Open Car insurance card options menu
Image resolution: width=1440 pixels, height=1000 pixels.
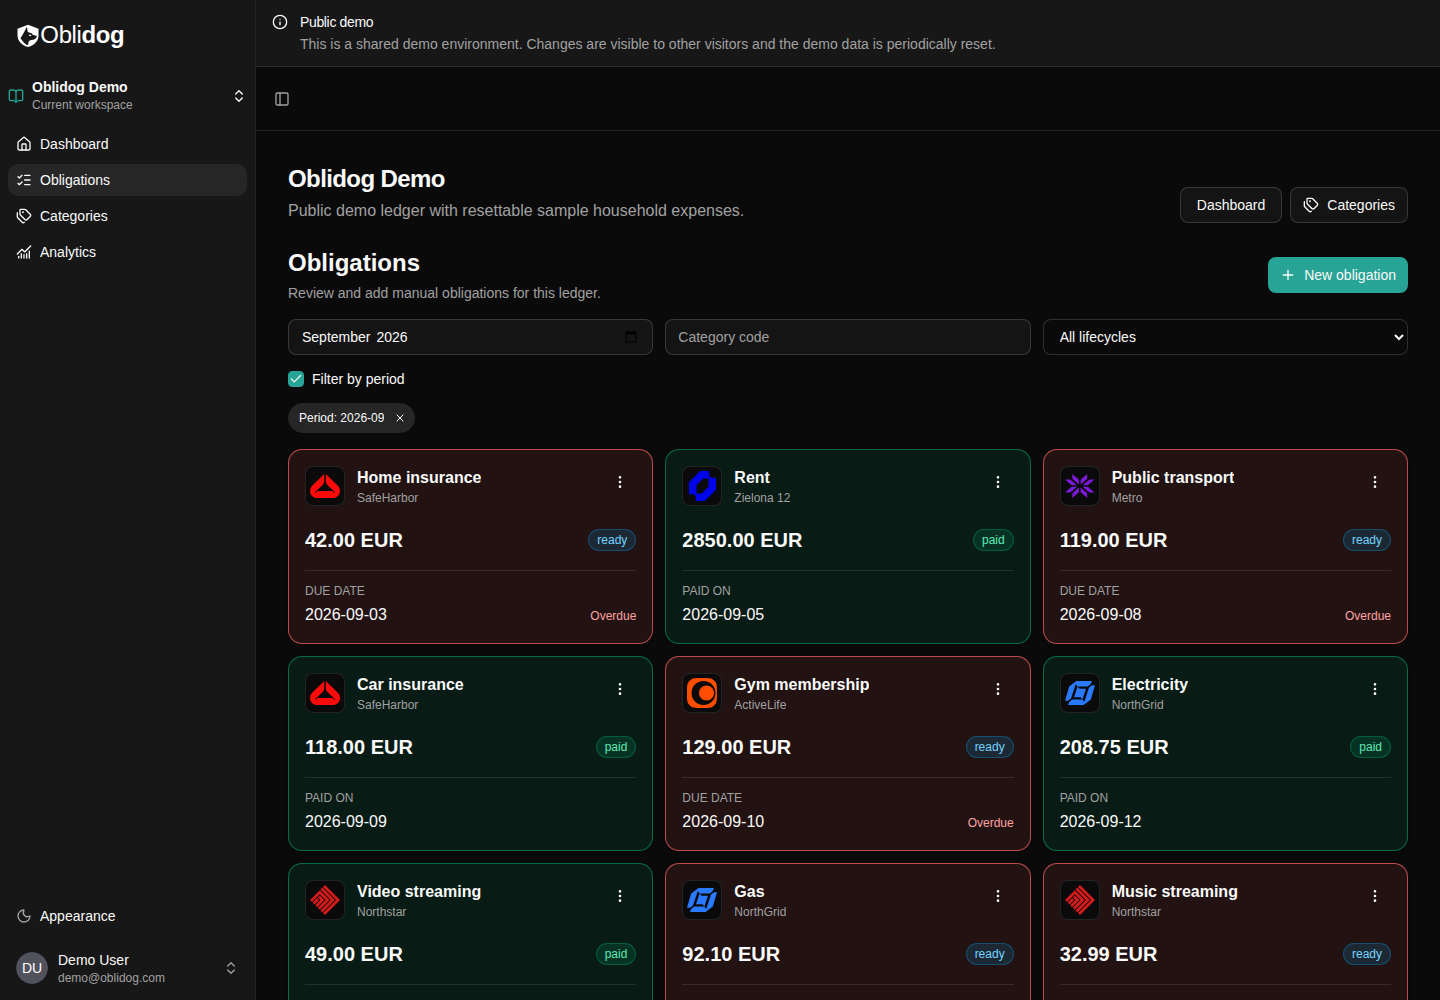[620, 689]
